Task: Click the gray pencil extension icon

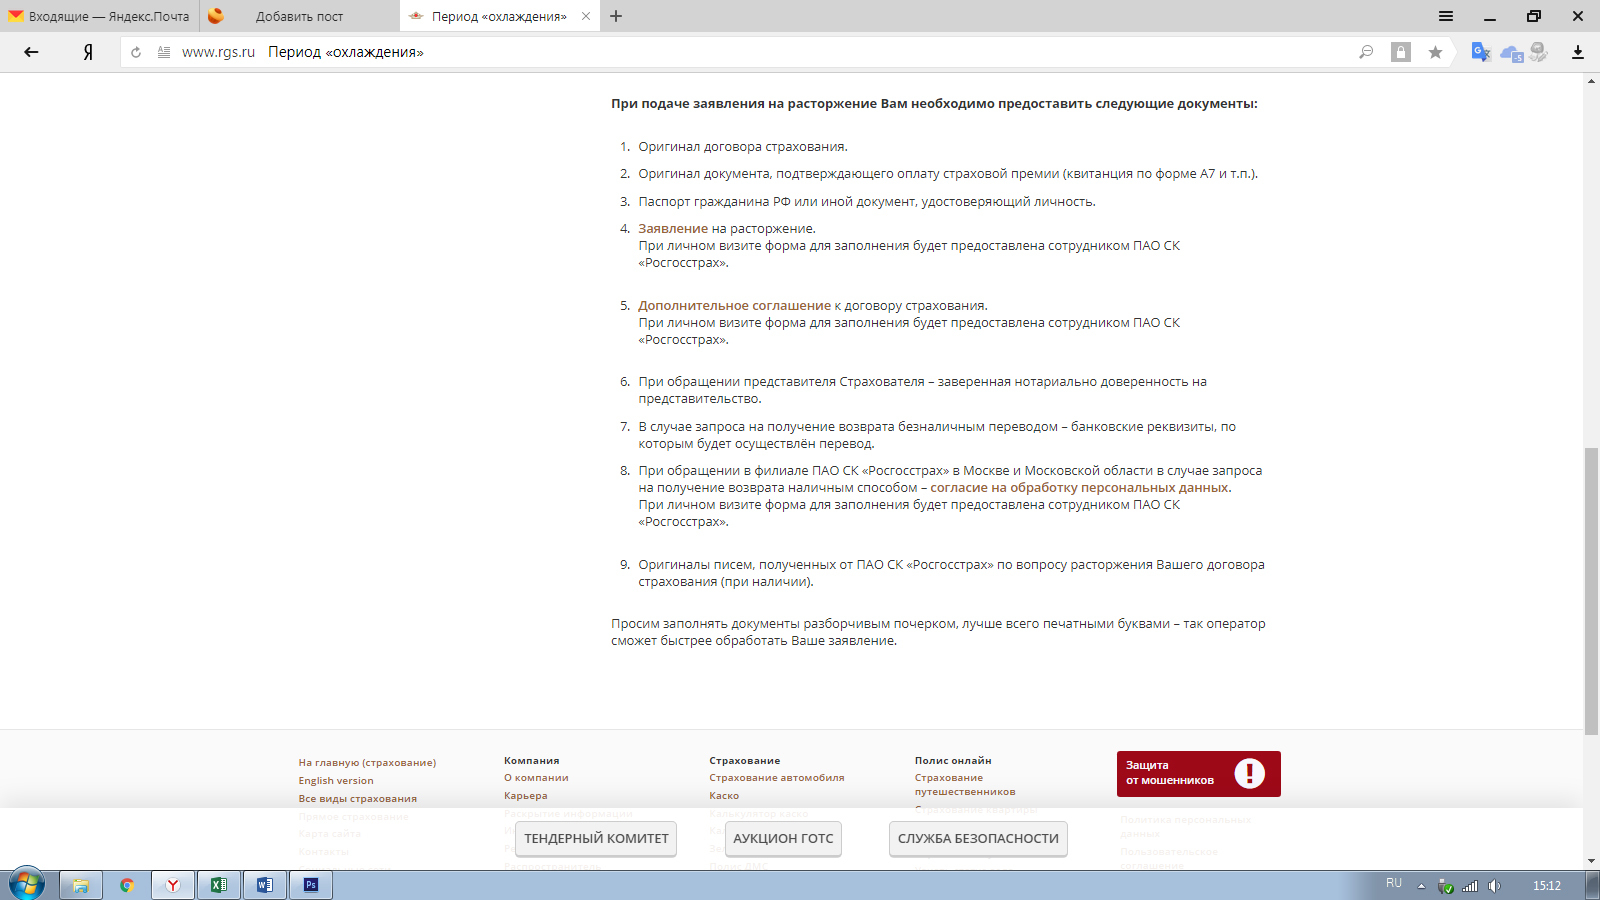Action: click(x=1538, y=52)
